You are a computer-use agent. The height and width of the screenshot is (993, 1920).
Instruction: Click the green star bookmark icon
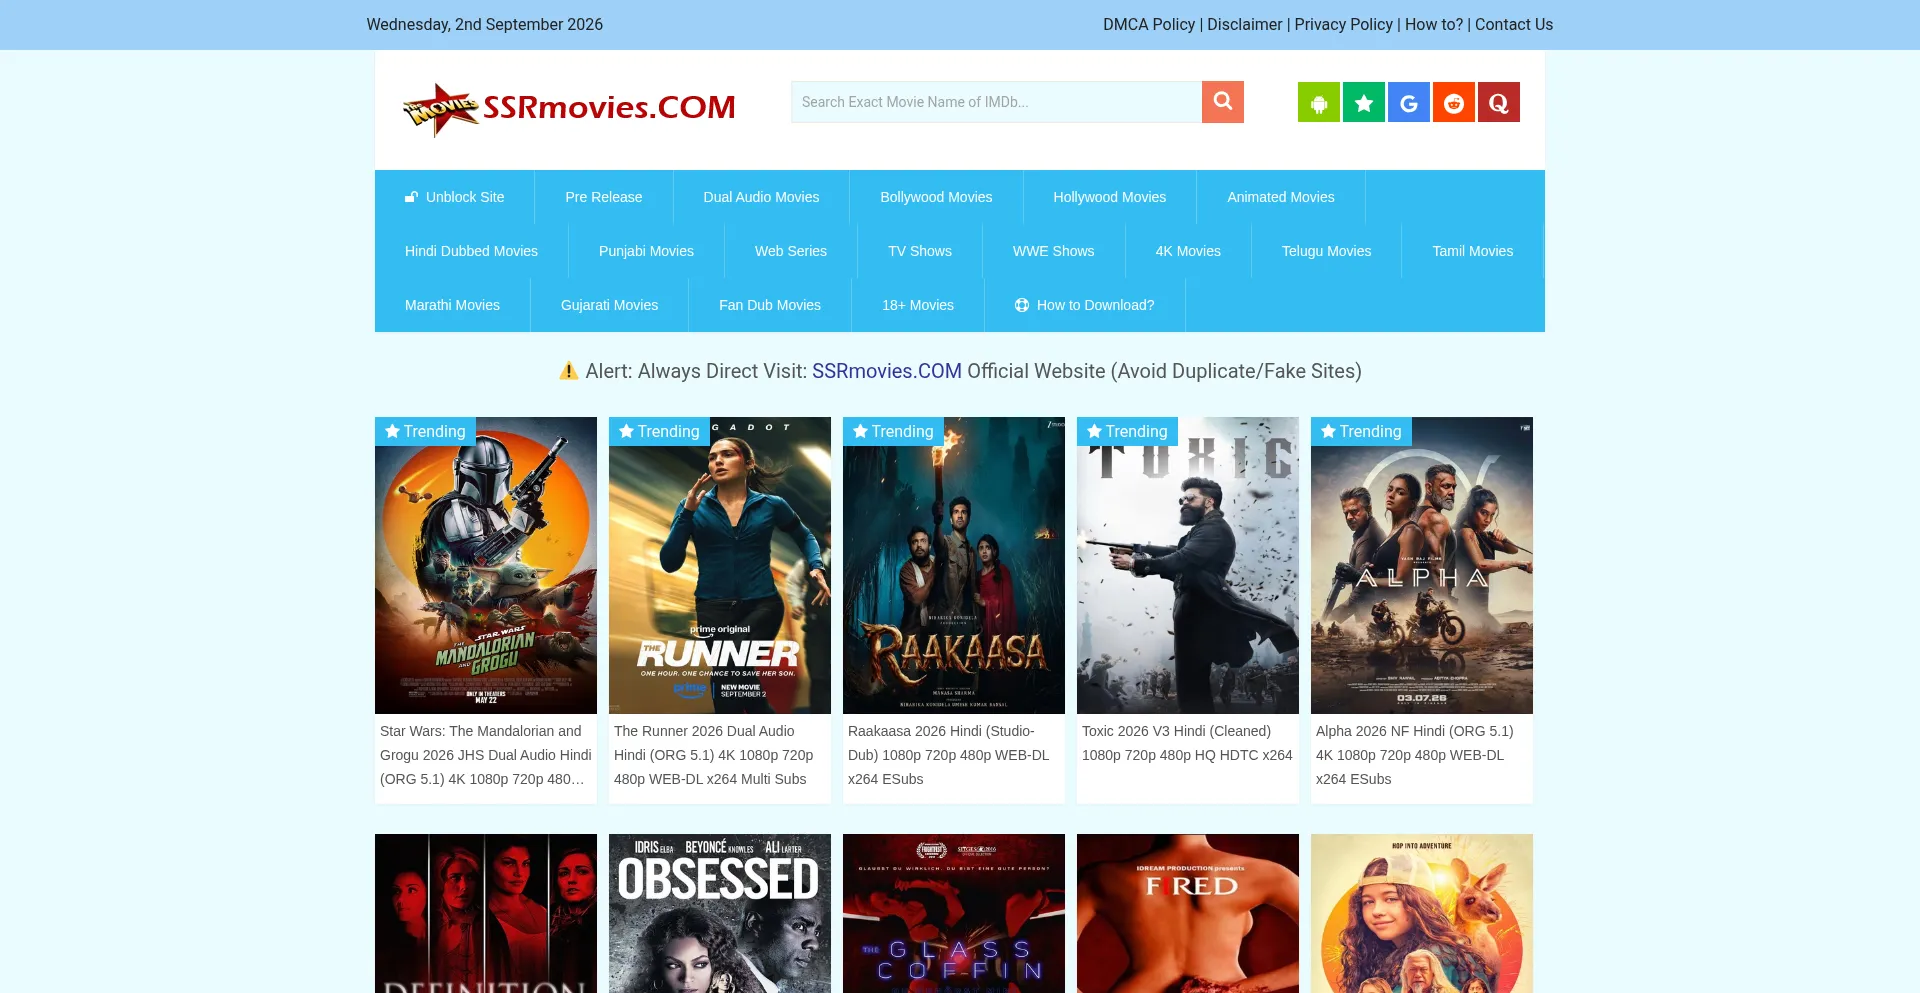tap(1364, 102)
